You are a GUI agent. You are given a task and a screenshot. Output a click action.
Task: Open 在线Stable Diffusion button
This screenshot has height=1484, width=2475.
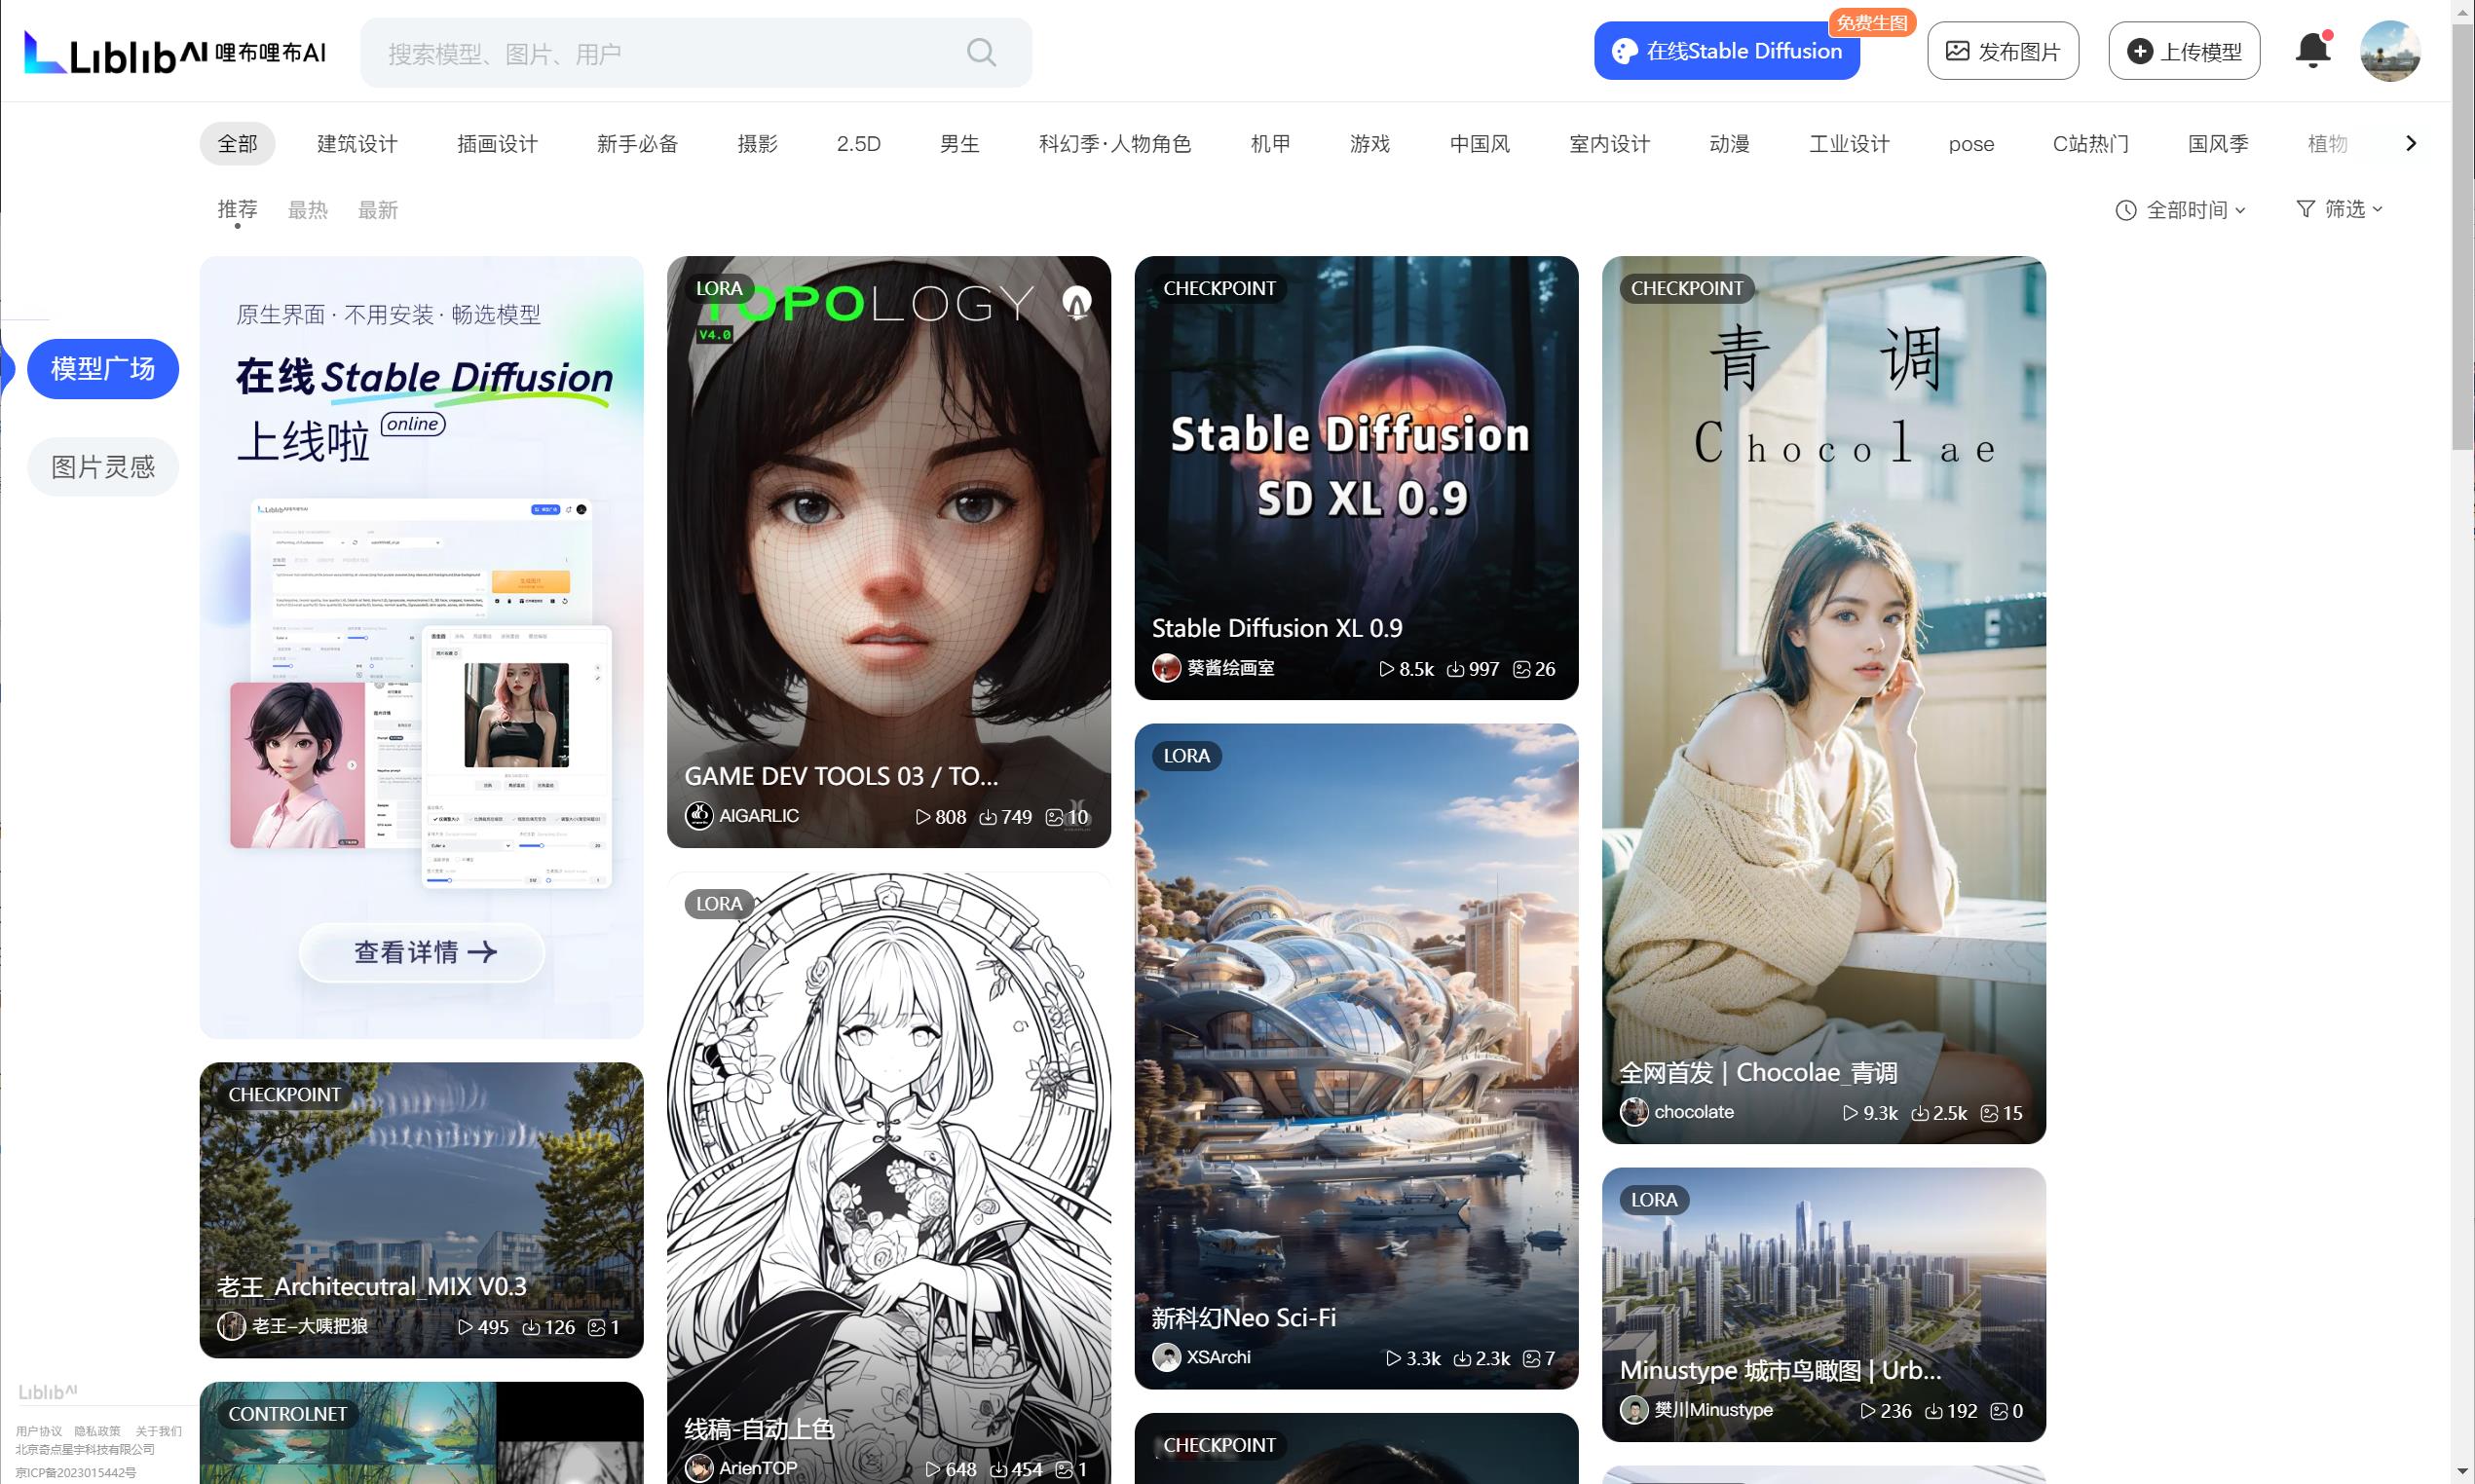tap(1727, 51)
